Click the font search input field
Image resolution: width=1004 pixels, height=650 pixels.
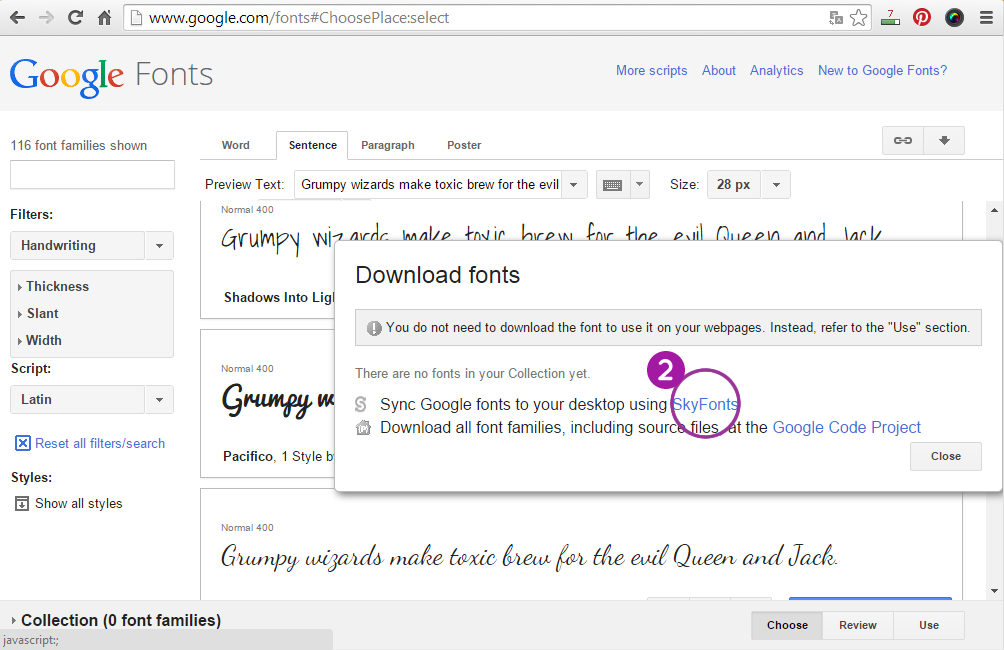tap(92, 175)
